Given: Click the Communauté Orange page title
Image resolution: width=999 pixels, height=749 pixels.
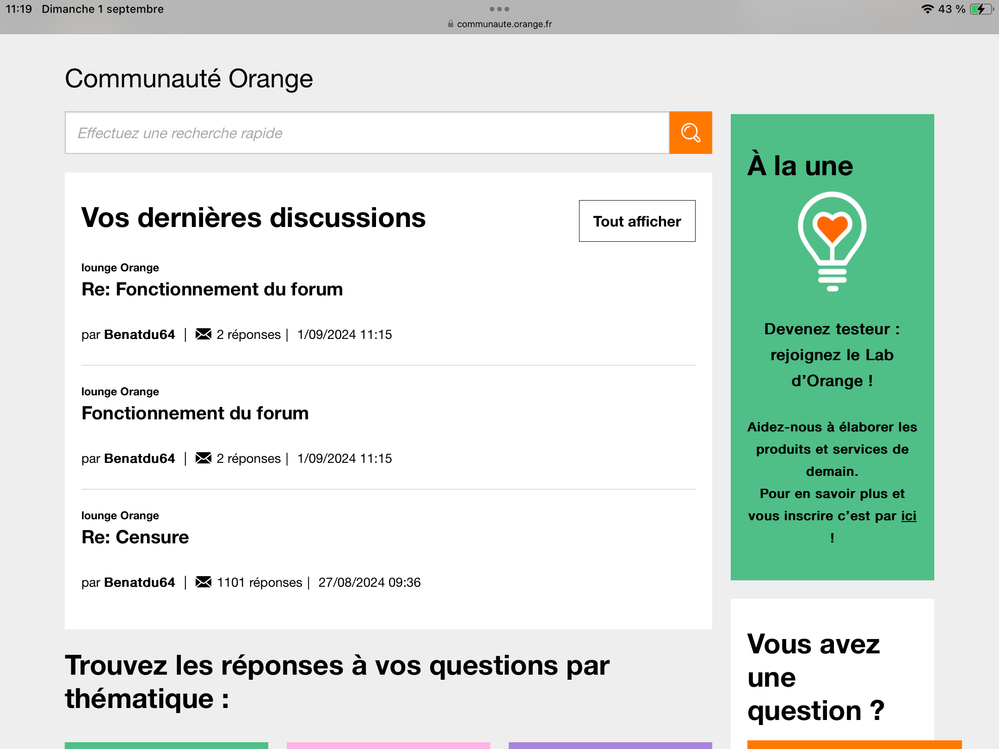Looking at the screenshot, I should 189,78.
